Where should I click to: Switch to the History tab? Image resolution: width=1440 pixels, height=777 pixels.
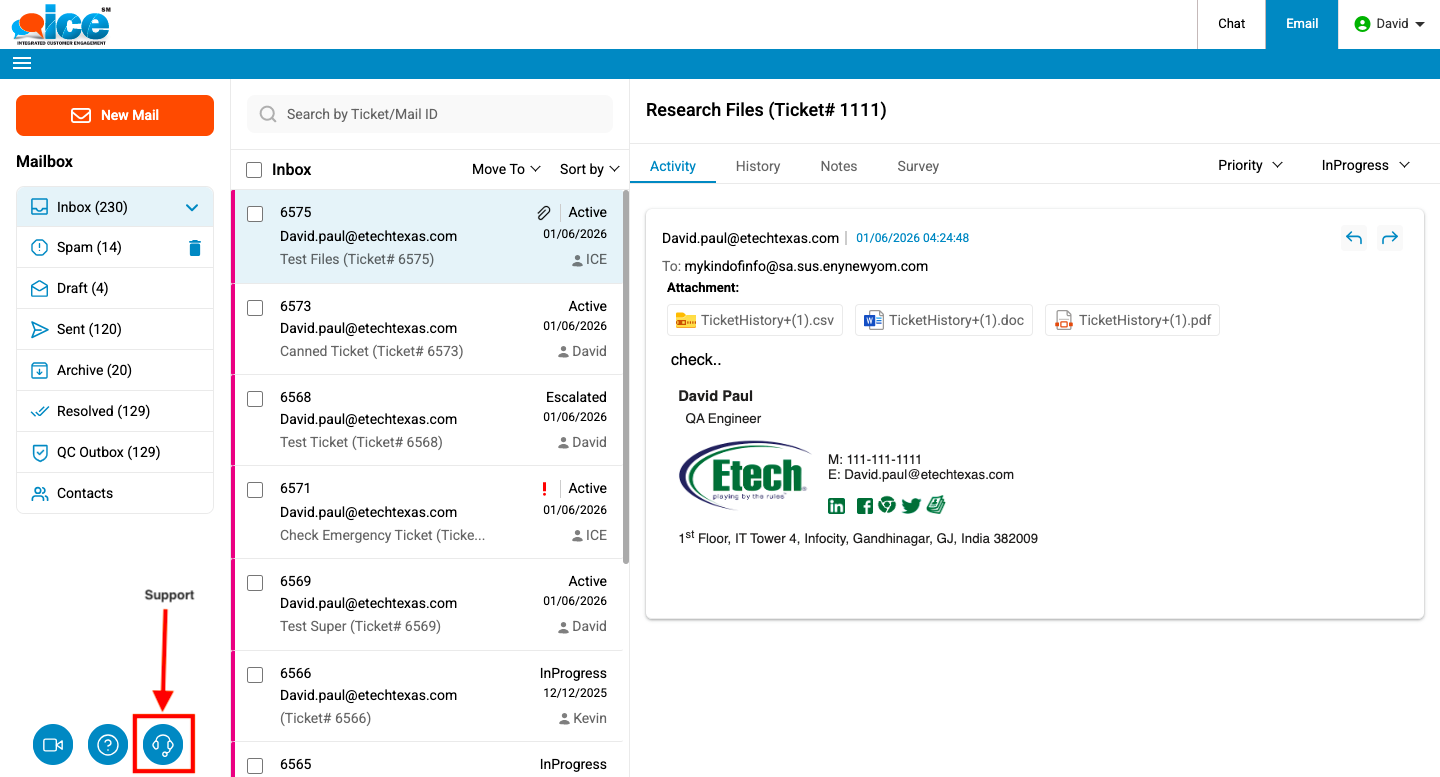click(757, 166)
